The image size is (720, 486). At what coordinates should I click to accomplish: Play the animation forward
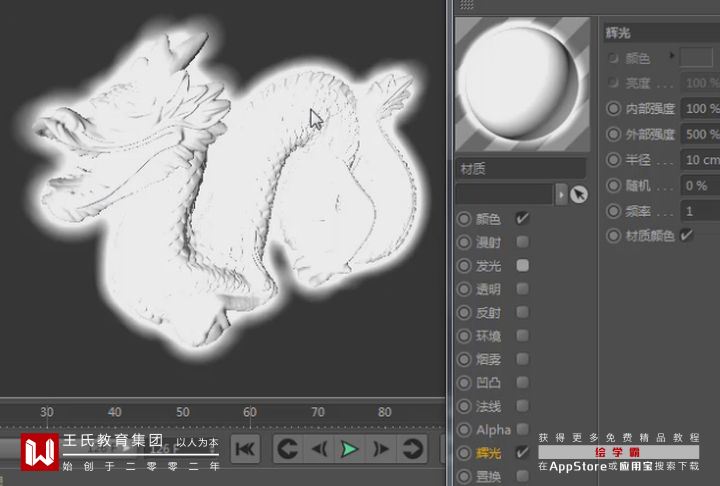[350, 449]
